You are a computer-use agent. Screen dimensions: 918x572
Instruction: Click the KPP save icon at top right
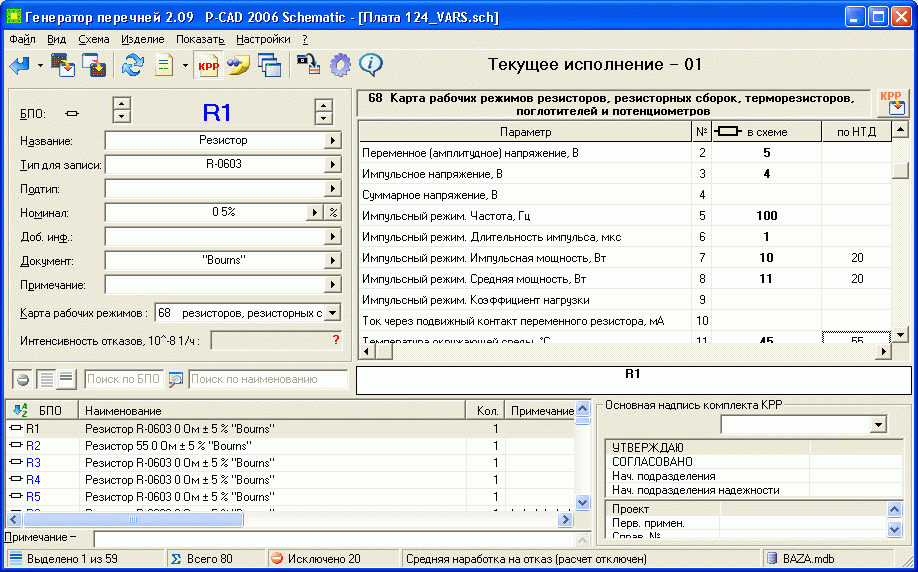892,103
